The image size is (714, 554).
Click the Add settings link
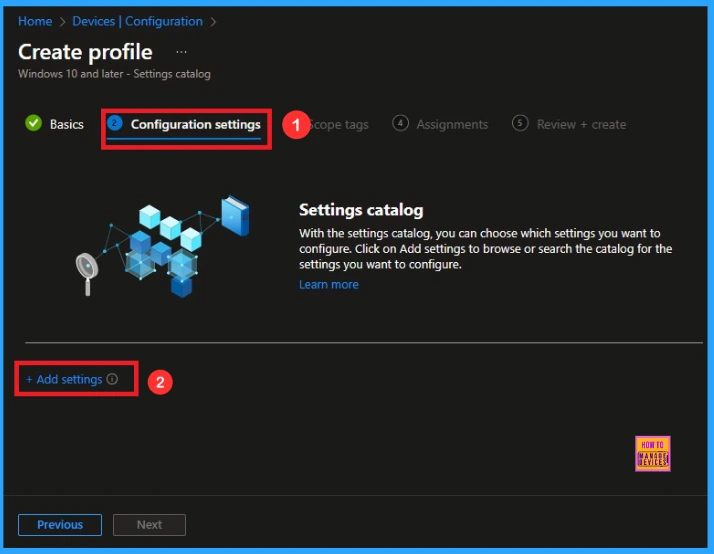pos(64,380)
